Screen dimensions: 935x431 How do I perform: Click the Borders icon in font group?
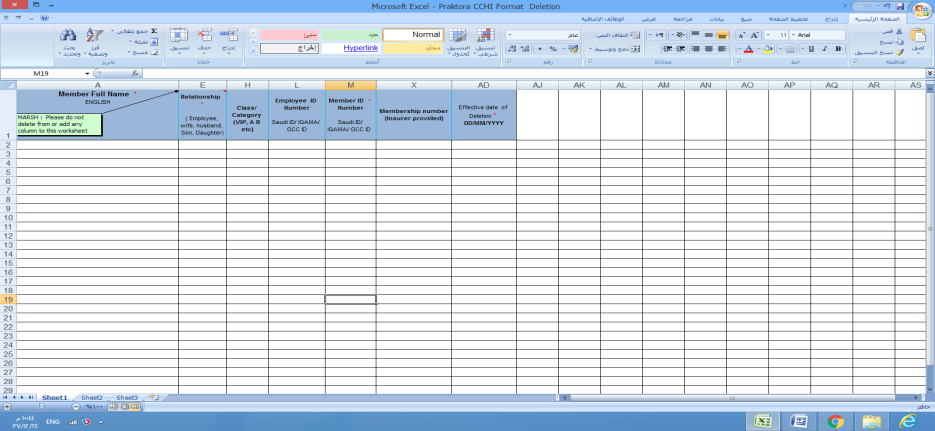pyautogui.click(x=790, y=49)
